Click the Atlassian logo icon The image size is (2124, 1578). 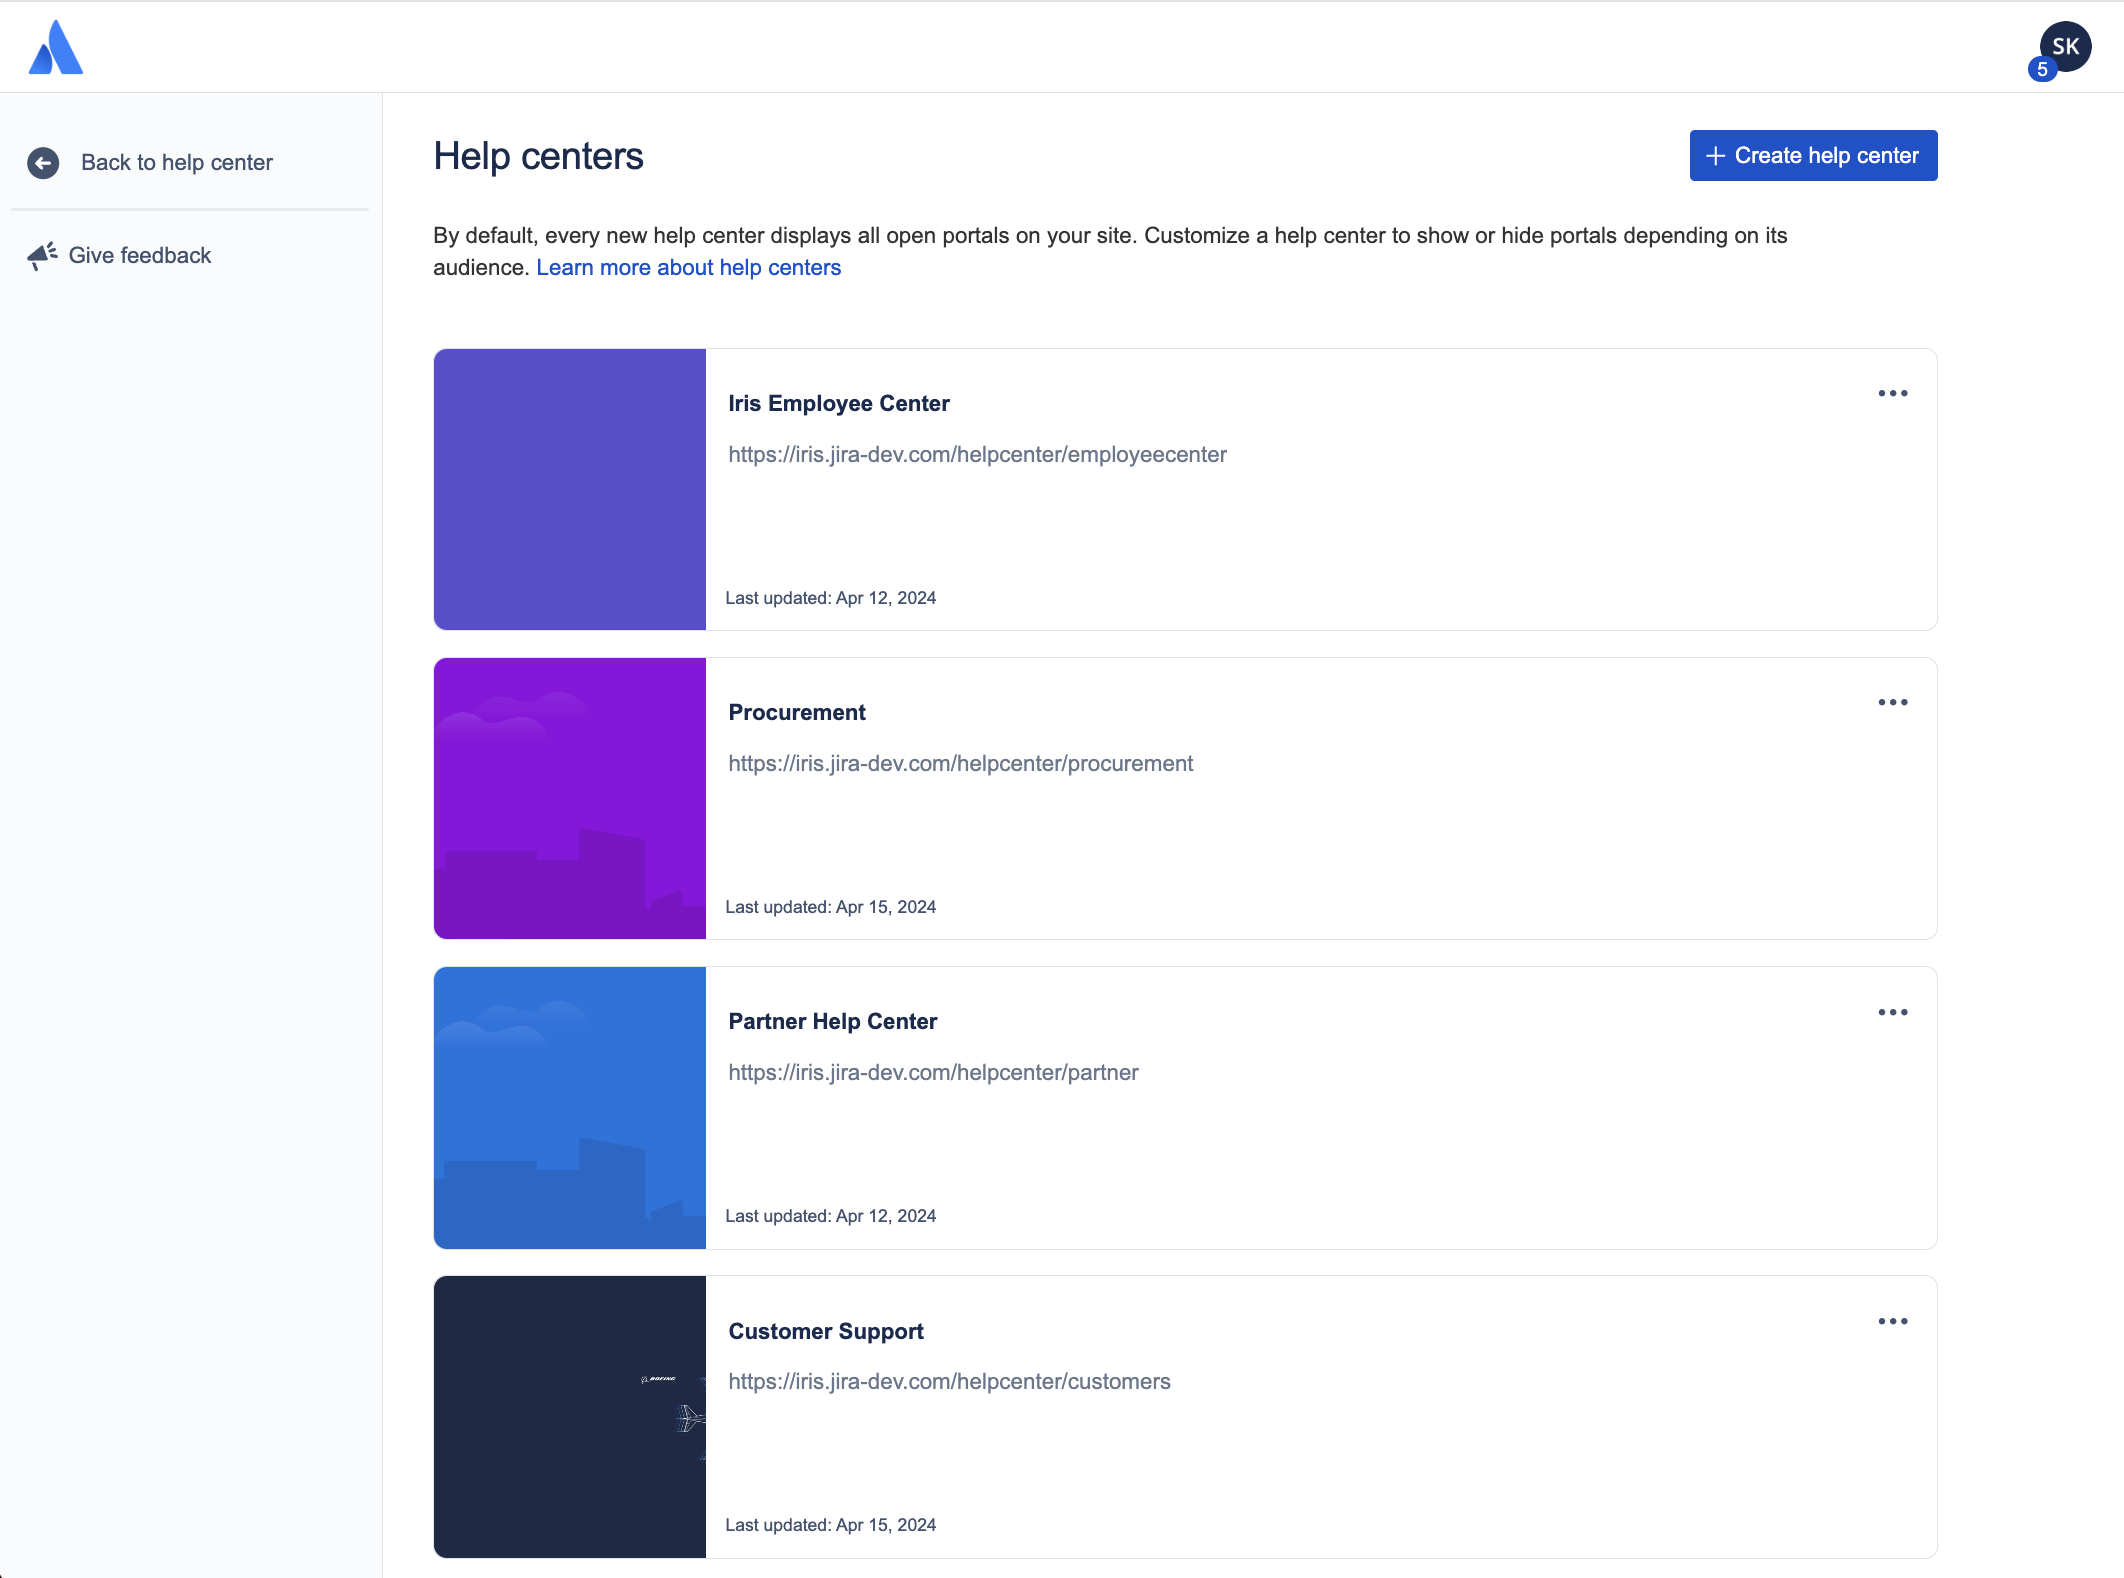tap(56, 47)
